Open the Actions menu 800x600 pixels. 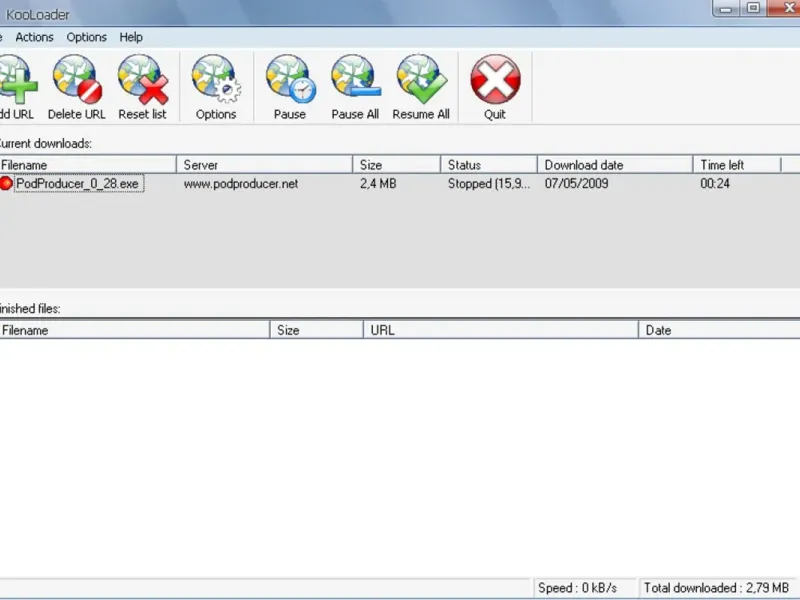(34, 37)
